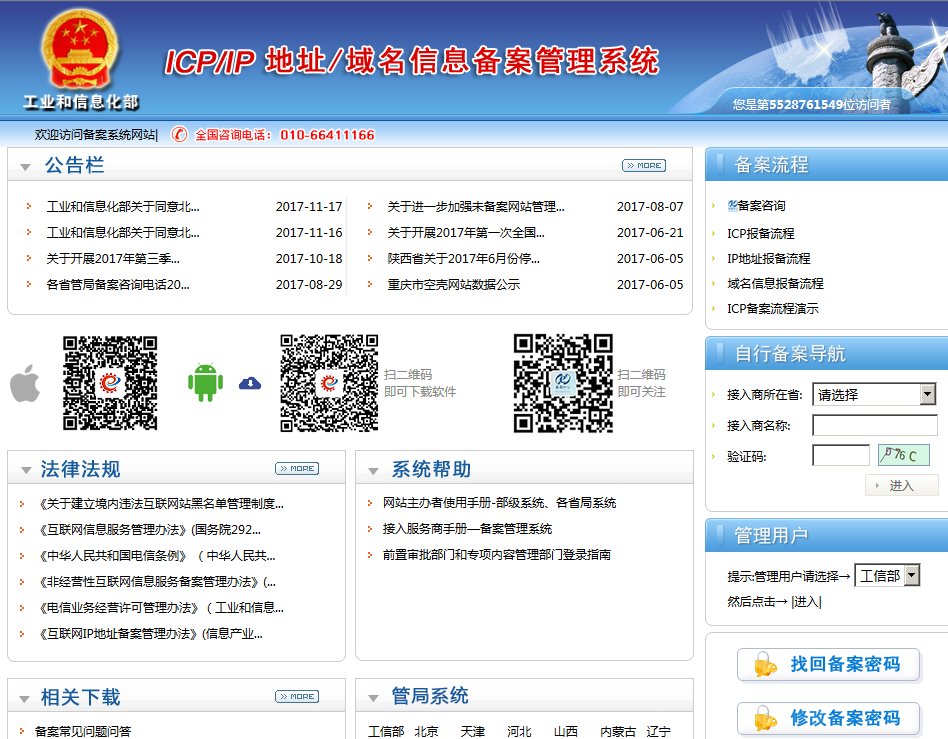This screenshot has height=739, width=948.
Task: Open 中华人民共和国电信条例 law link
Action: coord(156,556)
